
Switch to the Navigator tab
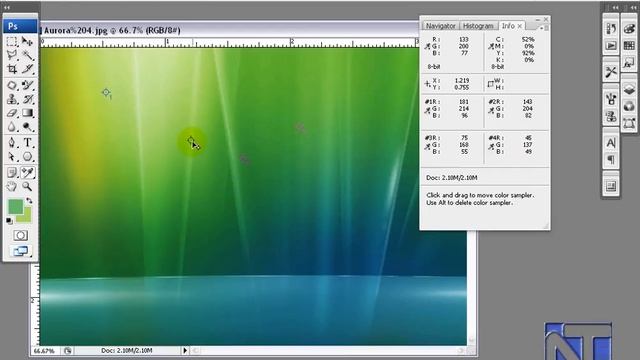440,26
